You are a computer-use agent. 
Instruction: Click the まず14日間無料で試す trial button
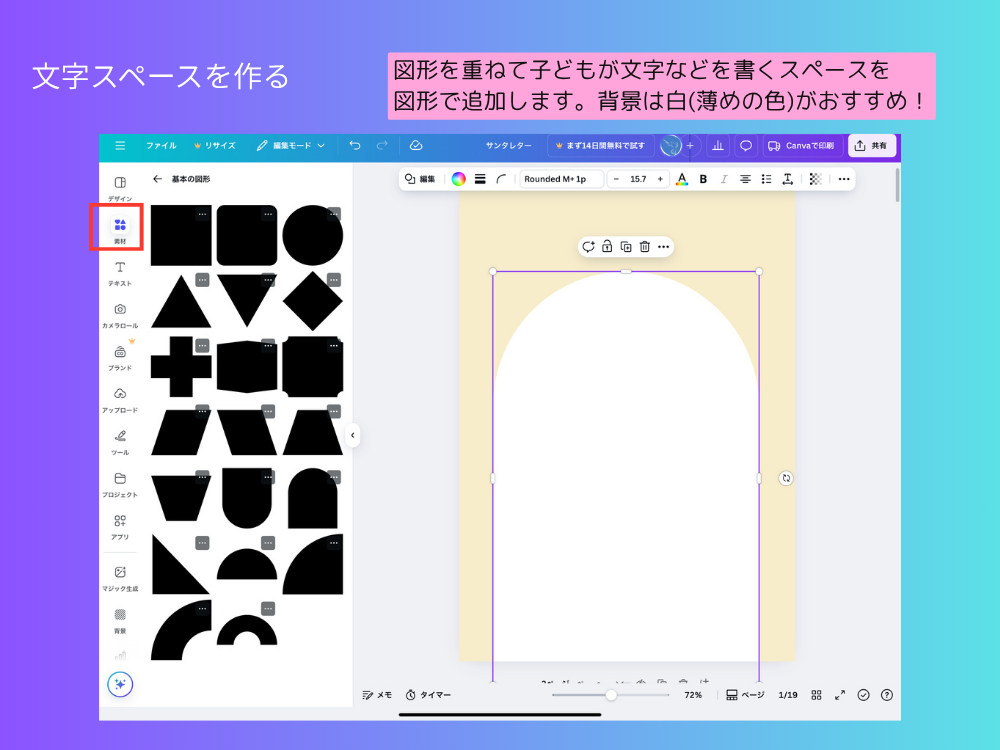[x=602, y=145]
